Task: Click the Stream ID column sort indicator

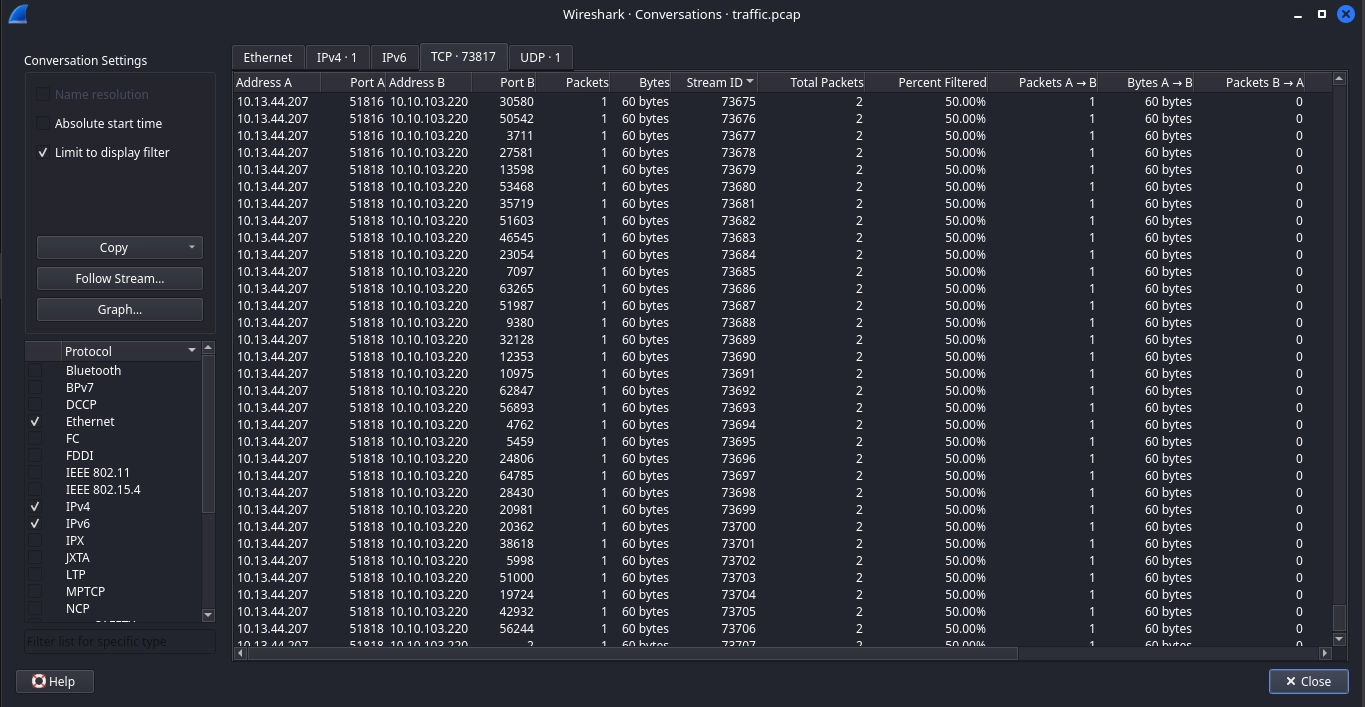Action: coord(750,82)
